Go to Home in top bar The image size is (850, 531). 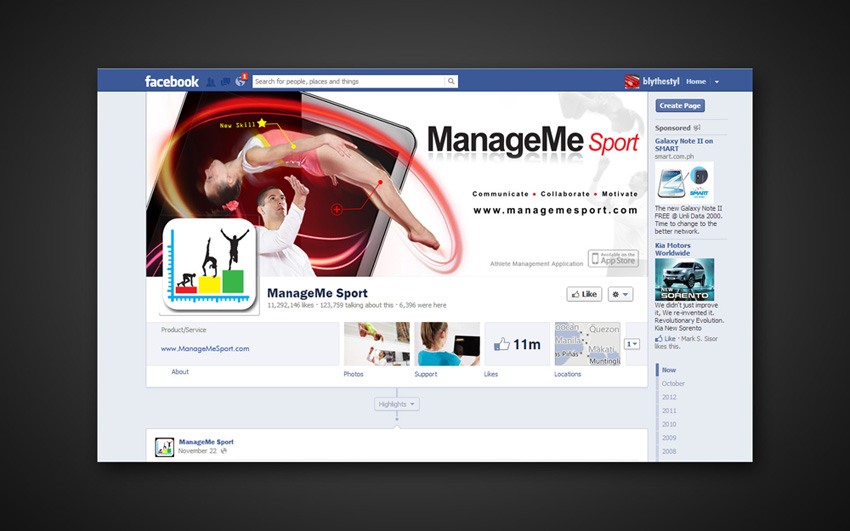[695, 82]
